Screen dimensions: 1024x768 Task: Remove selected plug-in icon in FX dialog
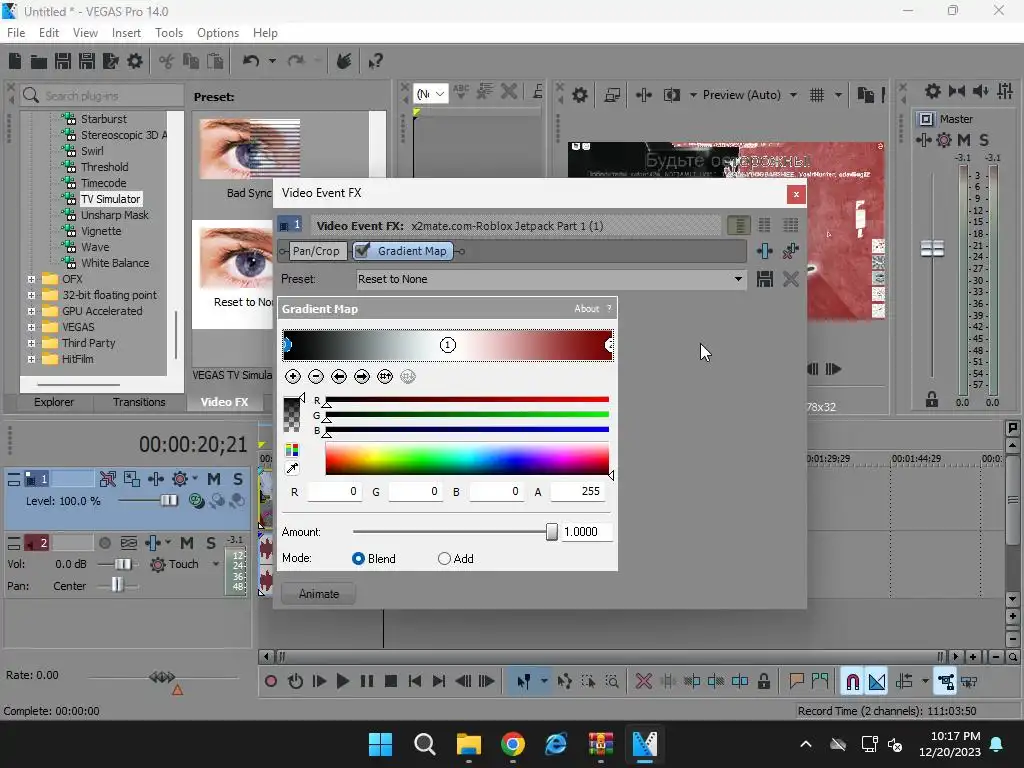pos(791,251)
